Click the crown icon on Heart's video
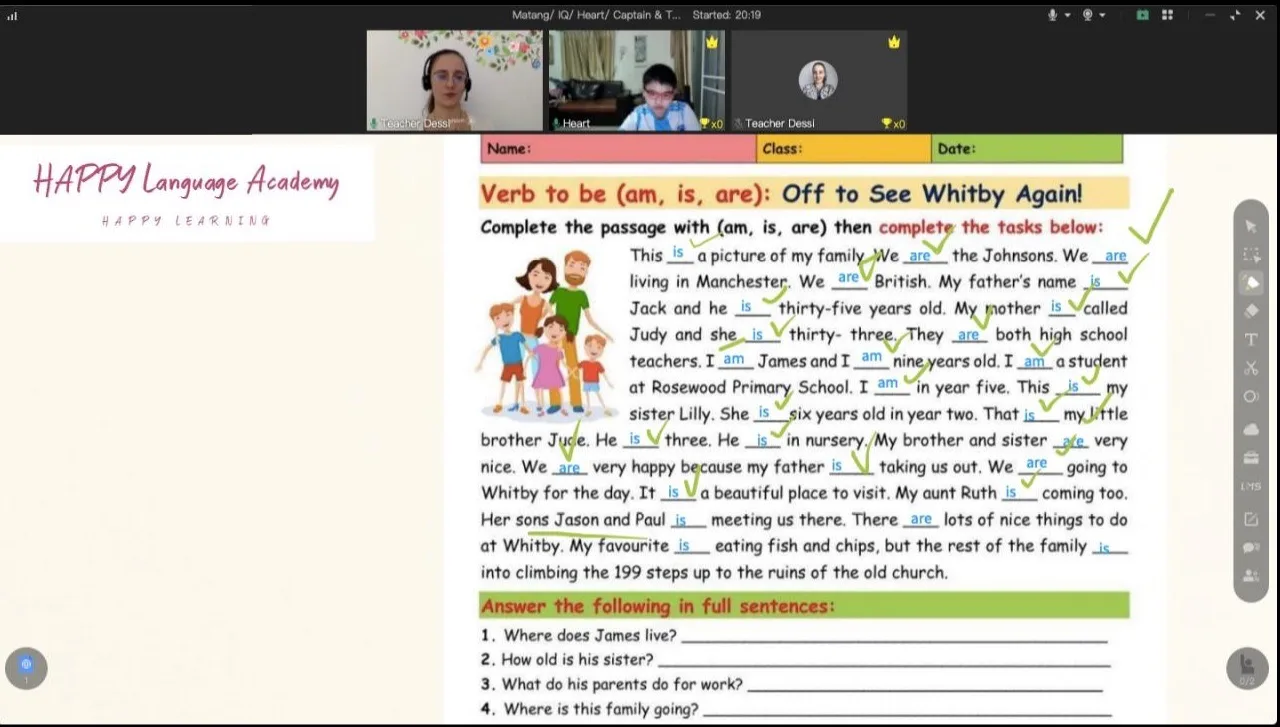Image resolution: width=1280 pixels, height=727 pixels. (x=712, y=42)
